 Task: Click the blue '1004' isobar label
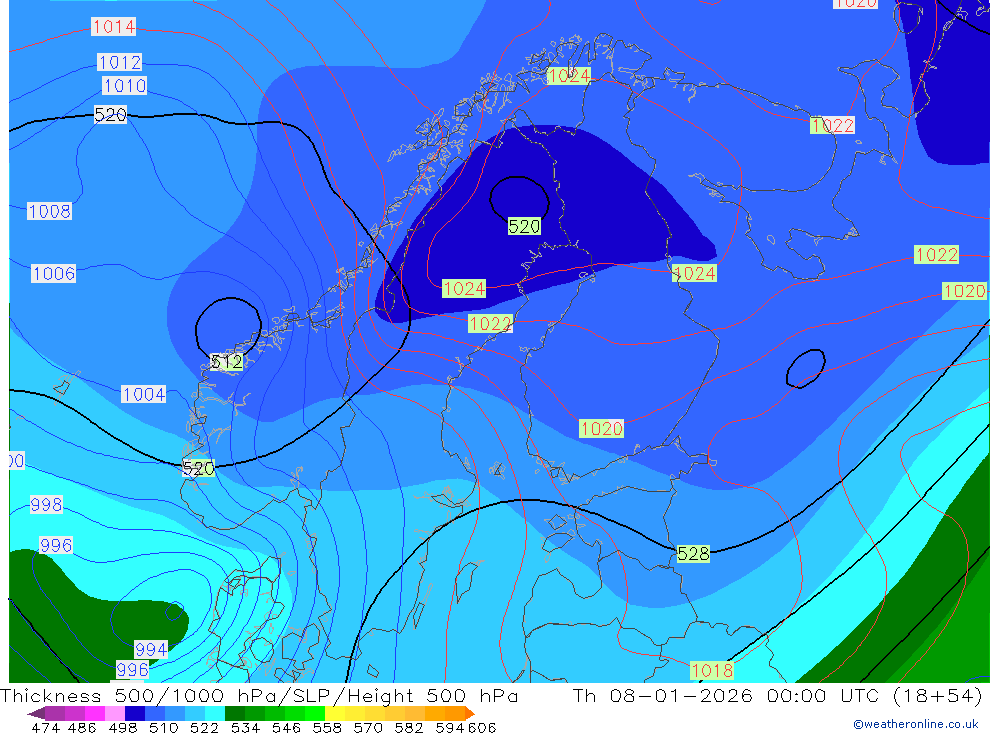pos(143,394)
